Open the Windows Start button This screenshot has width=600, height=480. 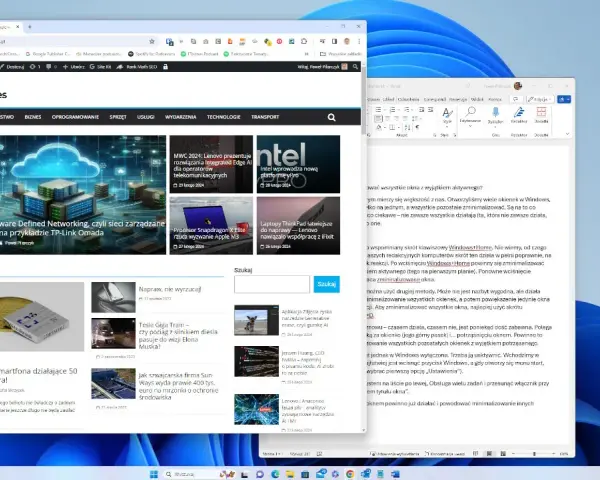click(x=154, y=474)
